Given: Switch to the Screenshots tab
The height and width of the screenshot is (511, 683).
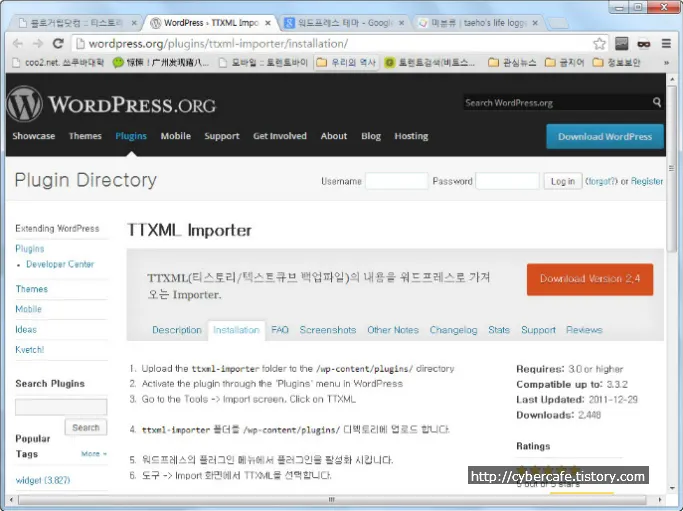Looking at the screenshot, I should click(x=328, y=330).
